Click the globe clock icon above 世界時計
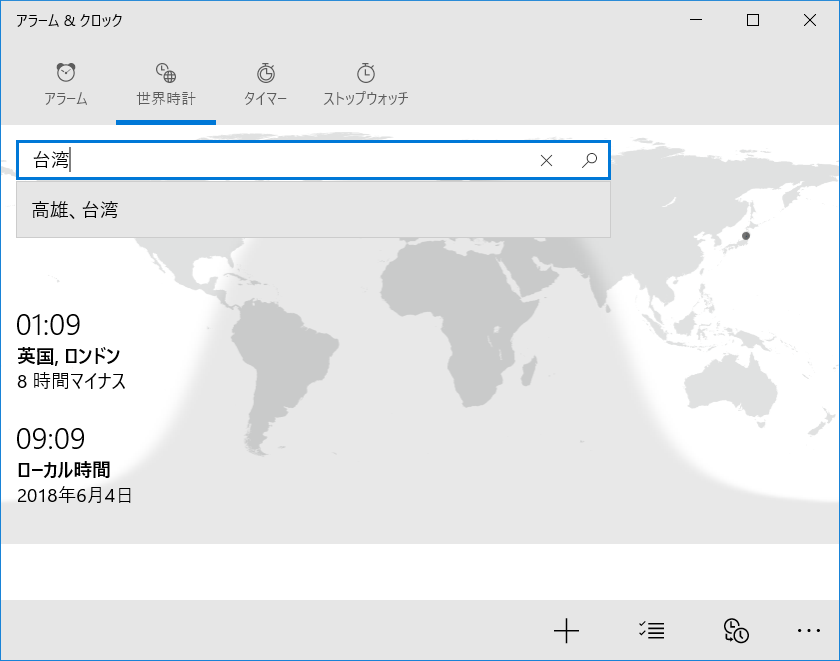 [x=166, y=71]
